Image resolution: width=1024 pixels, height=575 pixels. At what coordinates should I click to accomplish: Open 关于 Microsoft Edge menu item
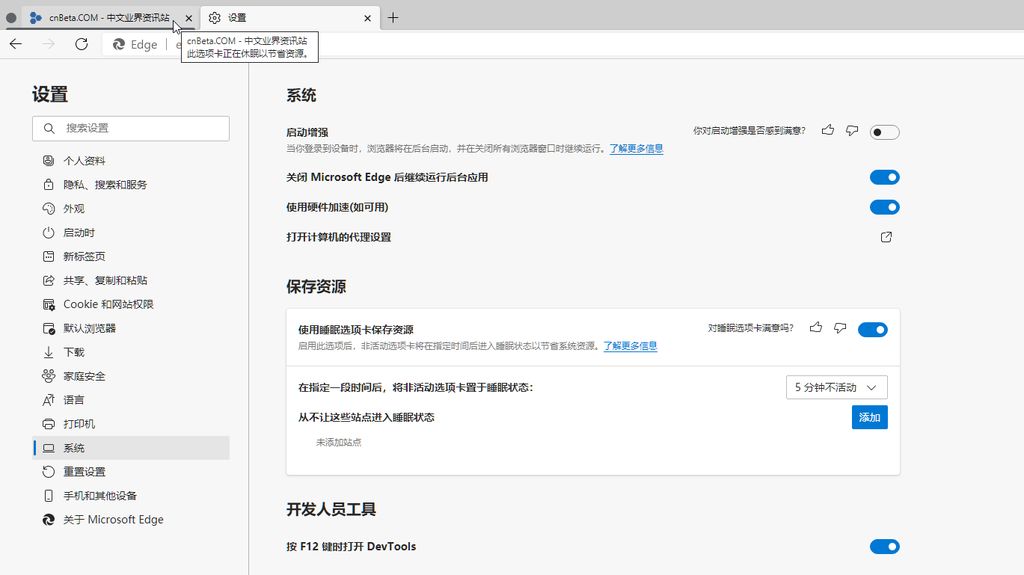point(113,520)
